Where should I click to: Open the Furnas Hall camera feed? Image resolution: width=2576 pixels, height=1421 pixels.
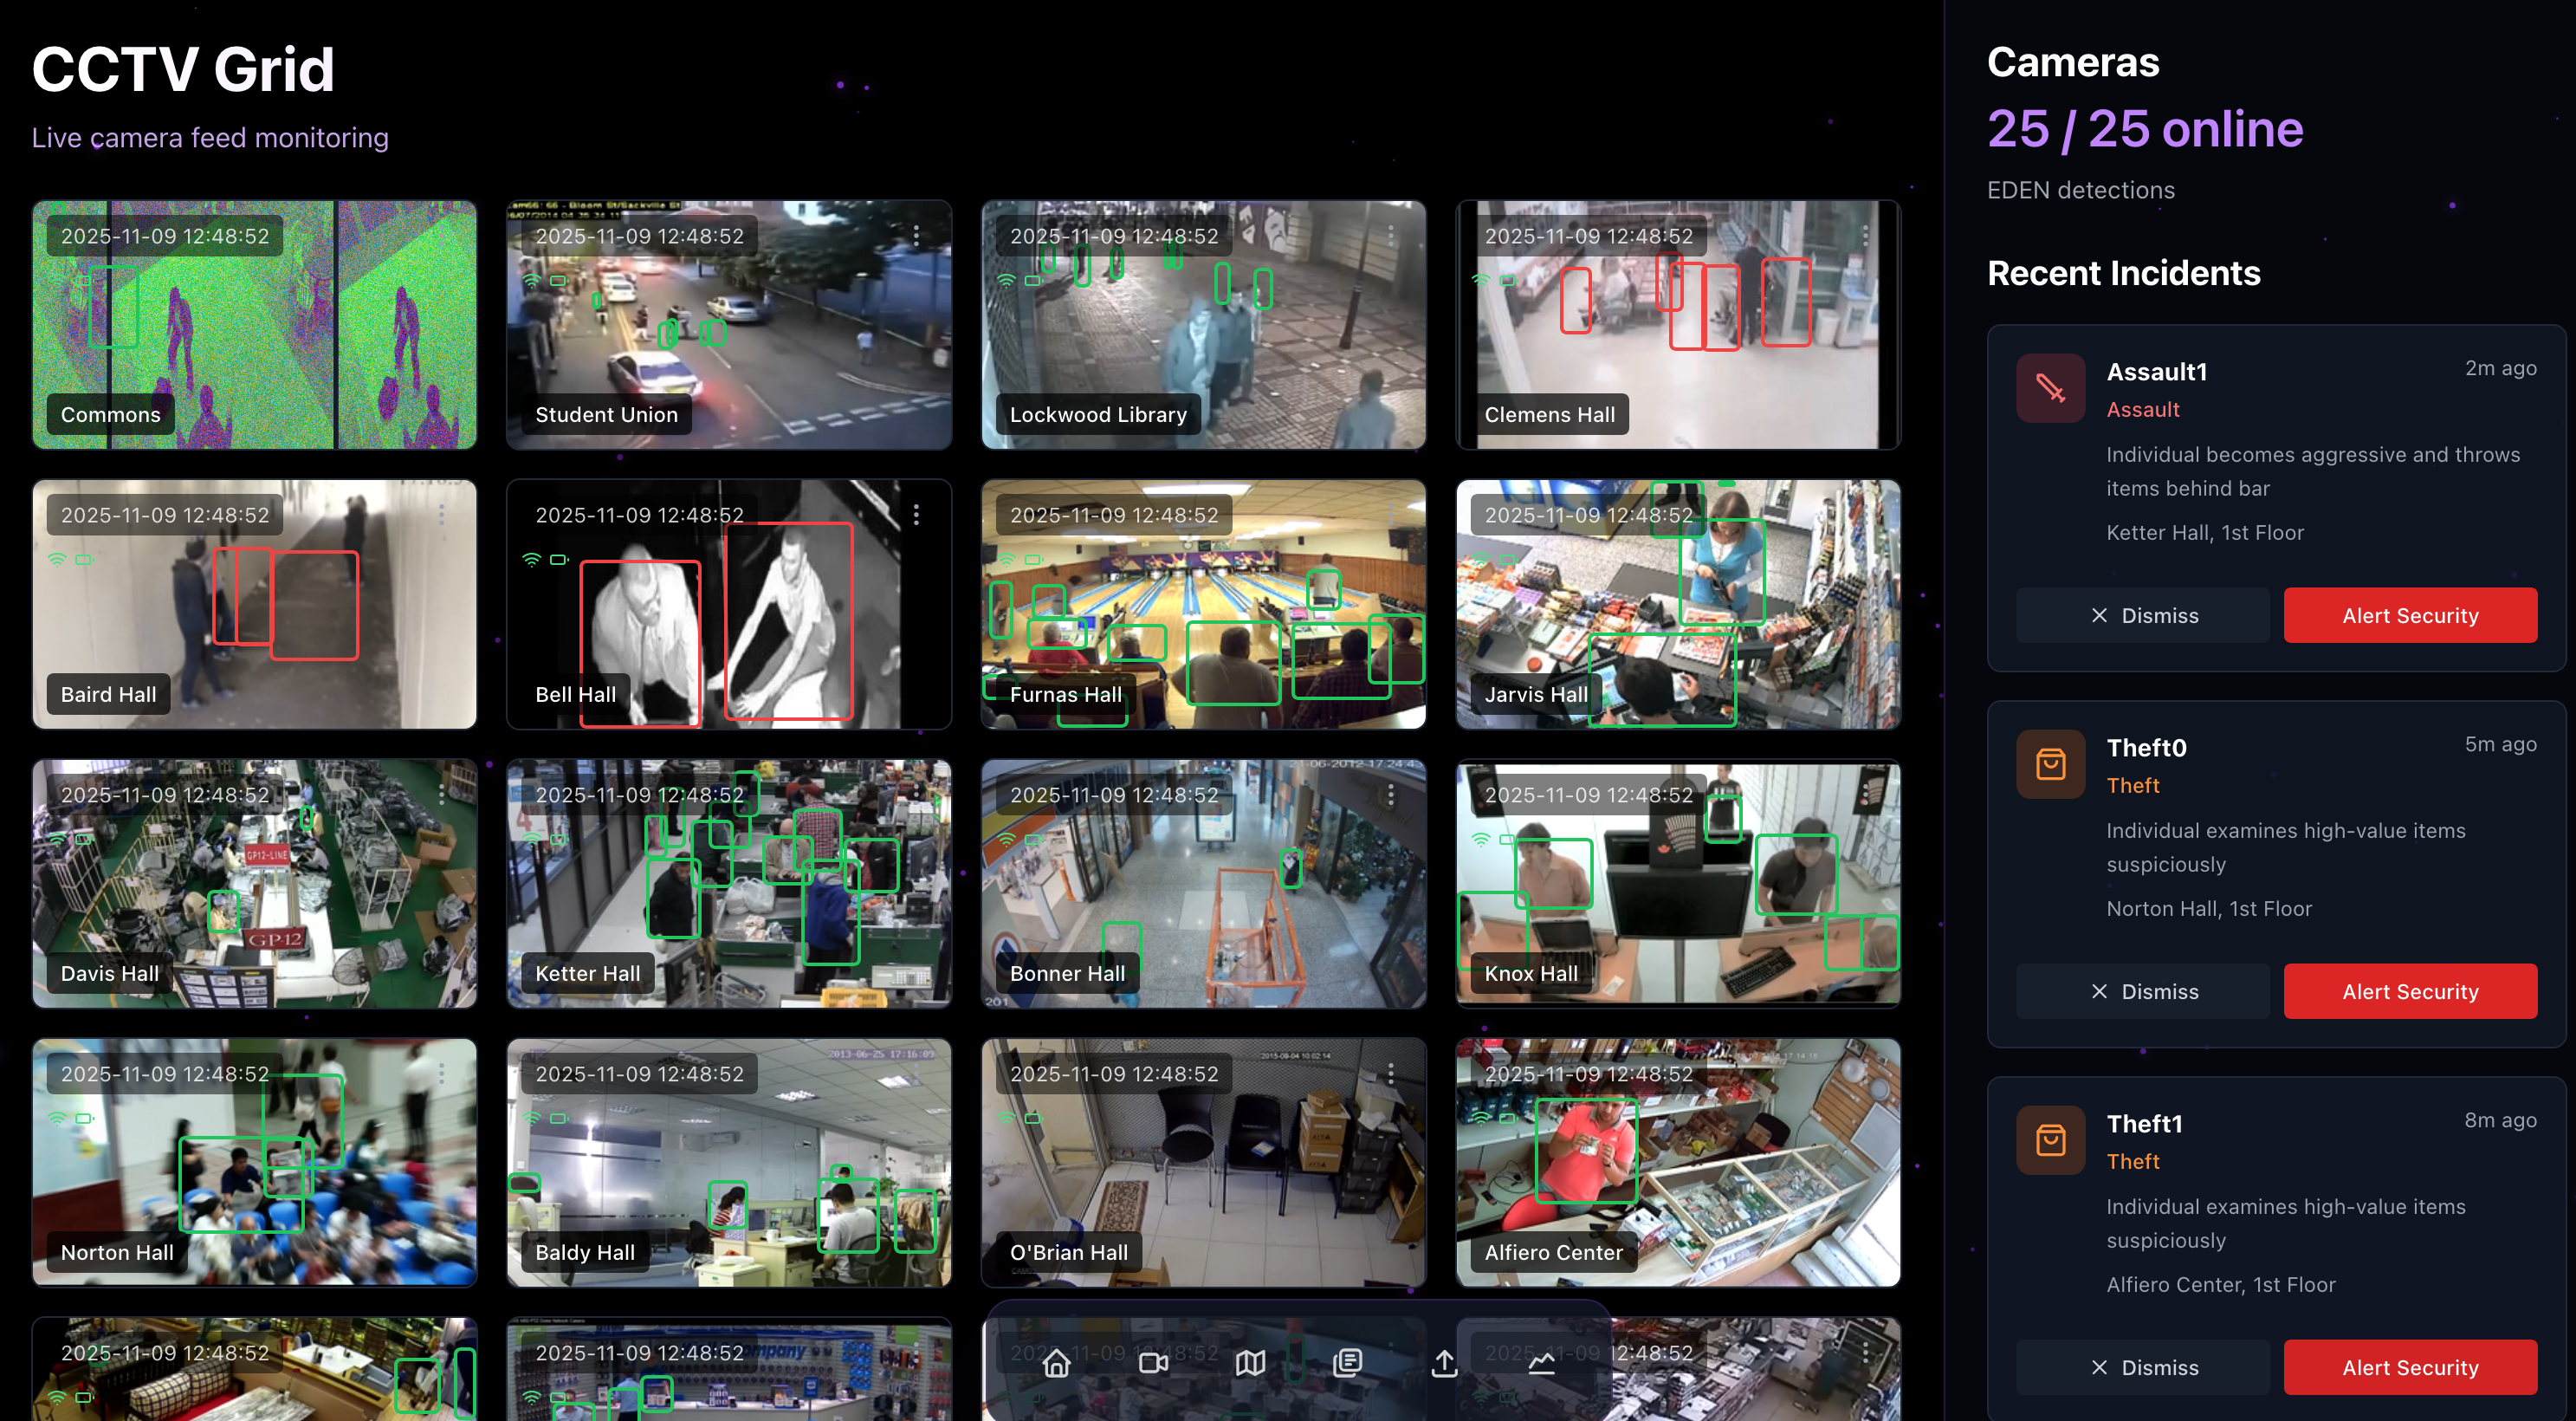click(x=1203, y=604)
